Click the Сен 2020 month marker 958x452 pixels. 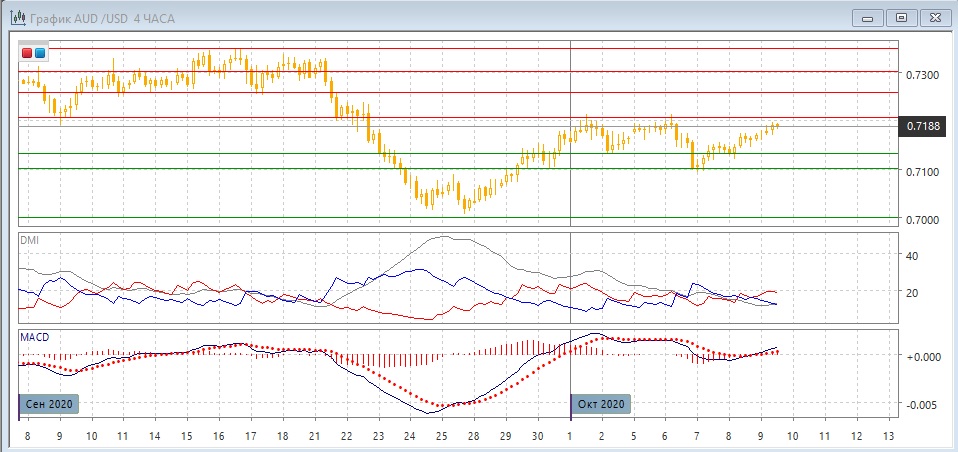(50, 403)
